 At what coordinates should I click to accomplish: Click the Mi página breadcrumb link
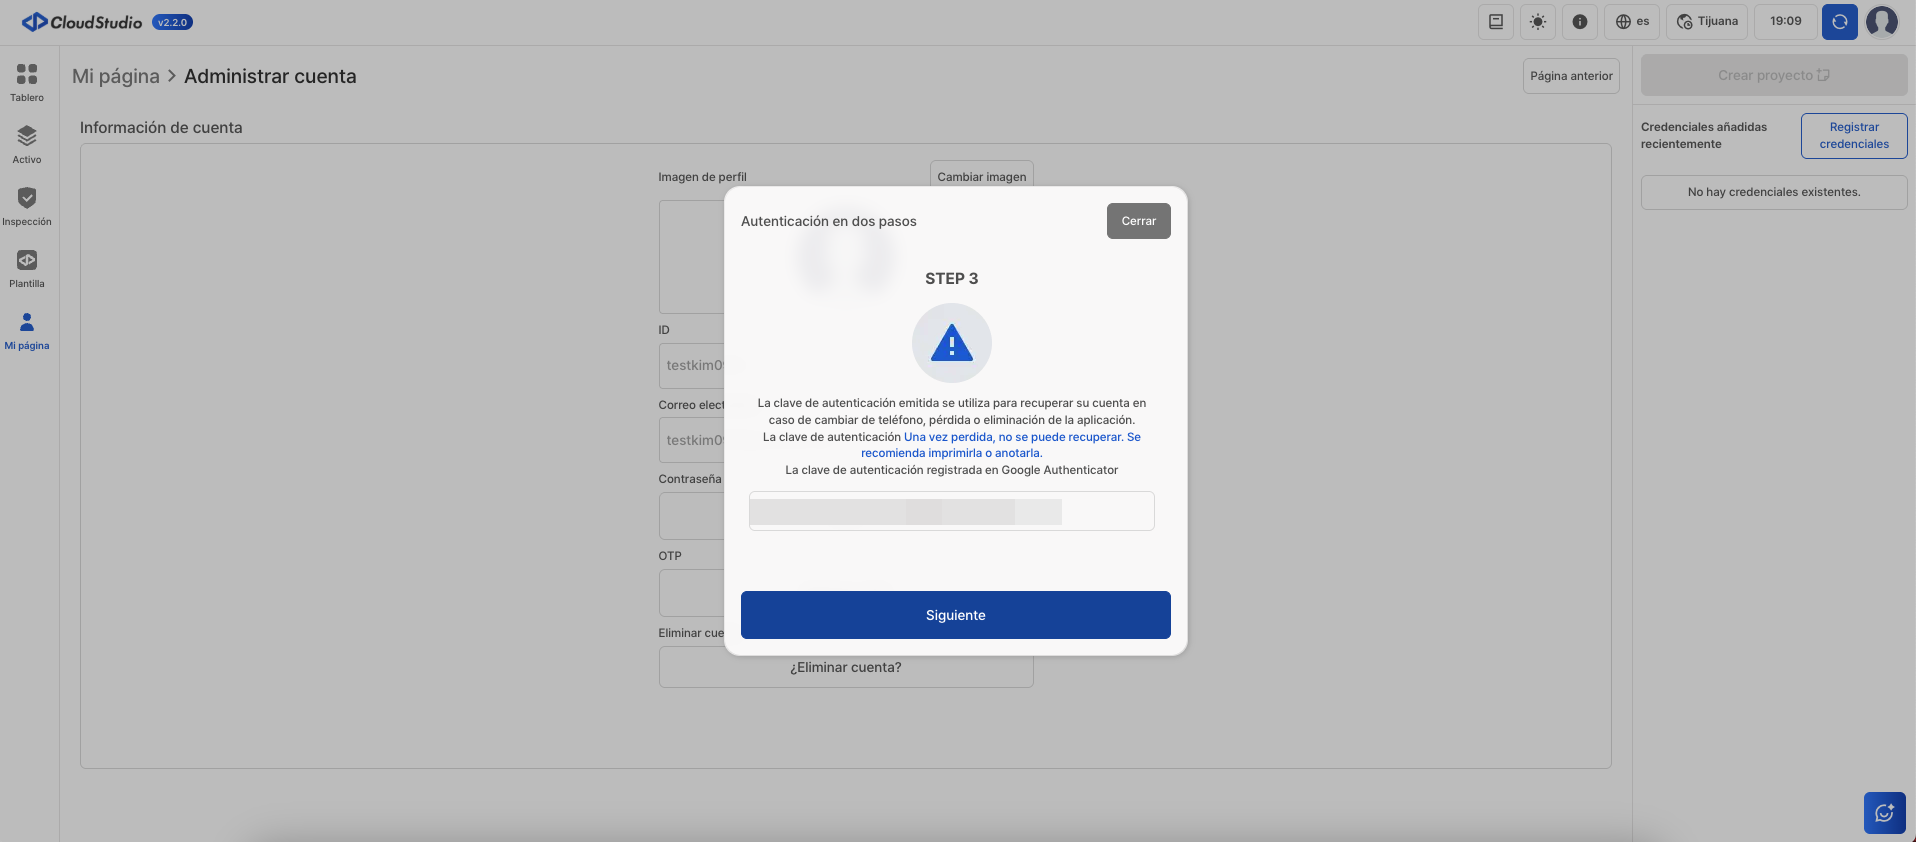[x=116, y=77]
